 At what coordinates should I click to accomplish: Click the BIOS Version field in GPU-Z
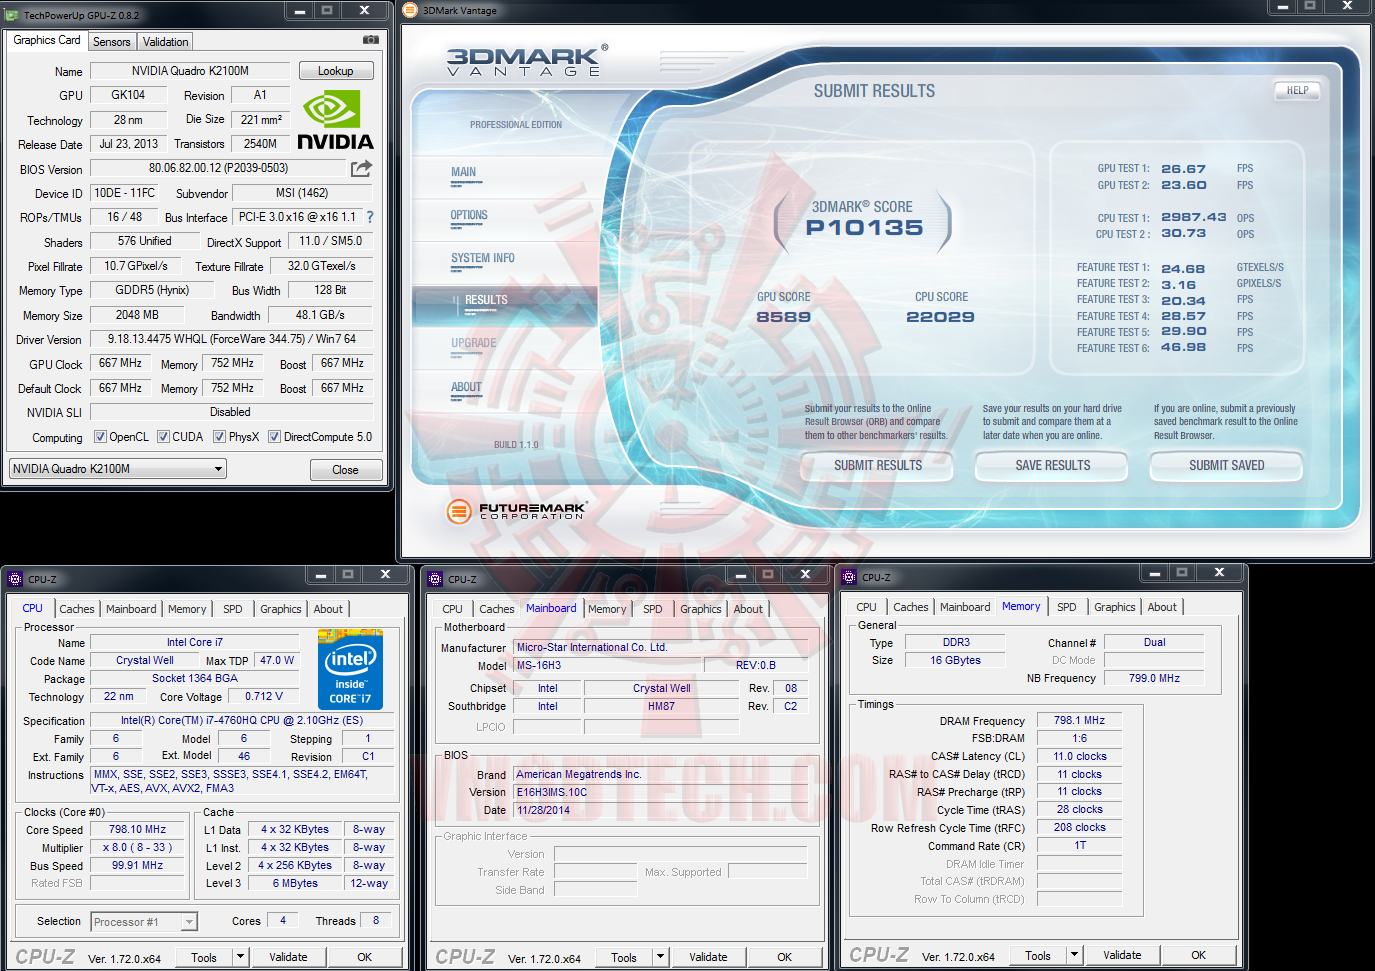click(218, 168)
